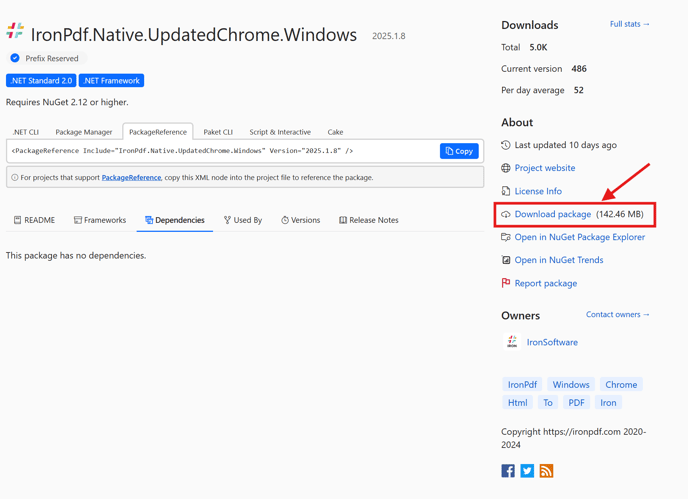Select the Package Manager tab
The width and height of the screenshot is (688, 499).
tap(83, 132)
